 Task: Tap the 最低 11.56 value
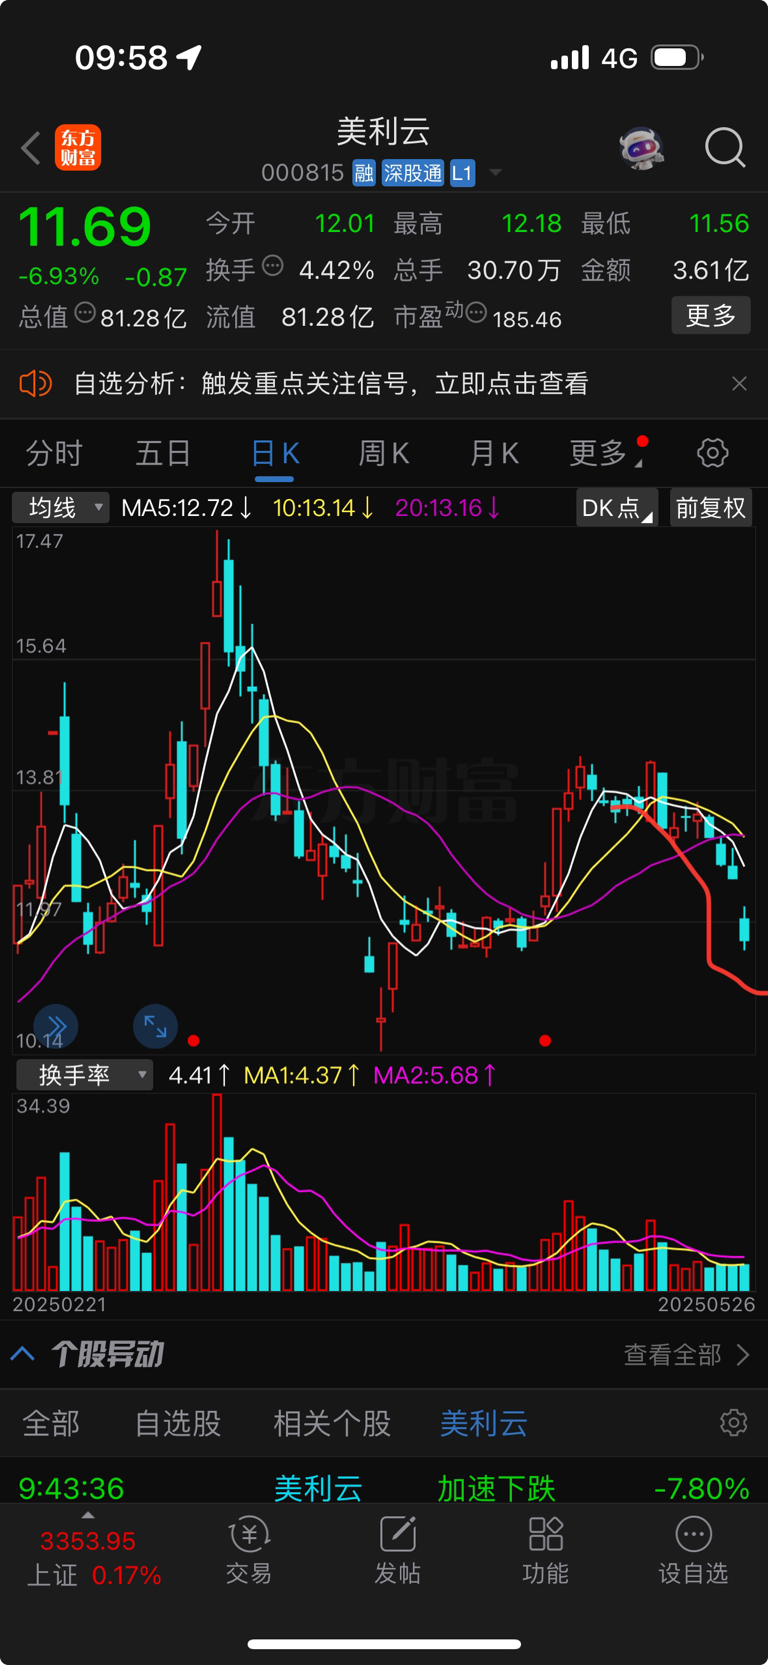click(x=719, y=223)
